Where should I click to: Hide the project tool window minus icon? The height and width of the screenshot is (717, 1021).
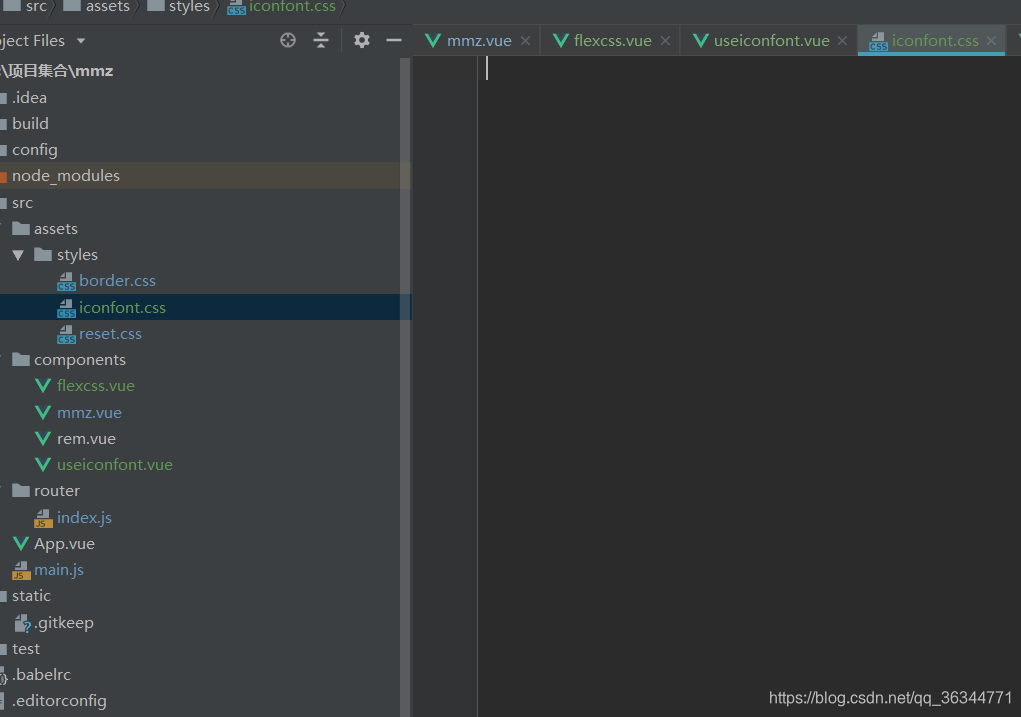pos(394,40)
